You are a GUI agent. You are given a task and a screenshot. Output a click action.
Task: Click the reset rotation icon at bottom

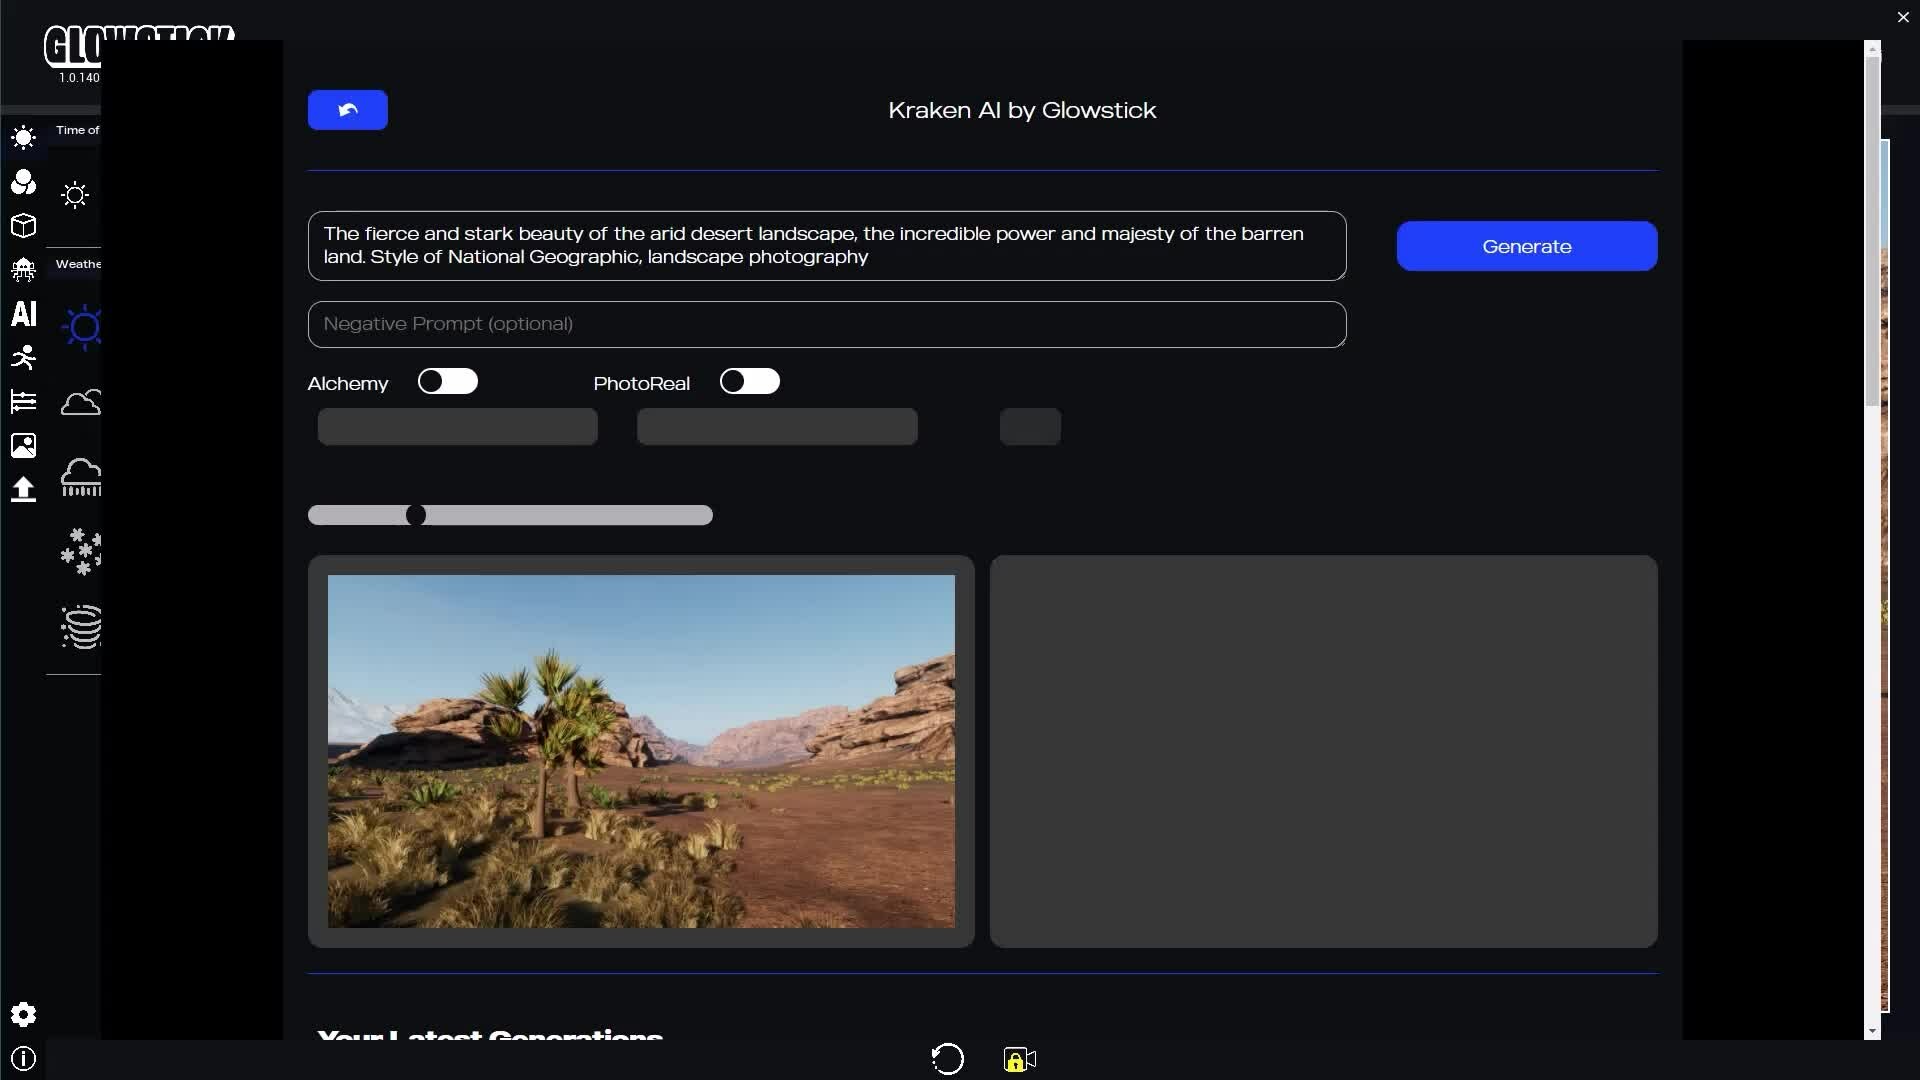(x=947, y=1059)
